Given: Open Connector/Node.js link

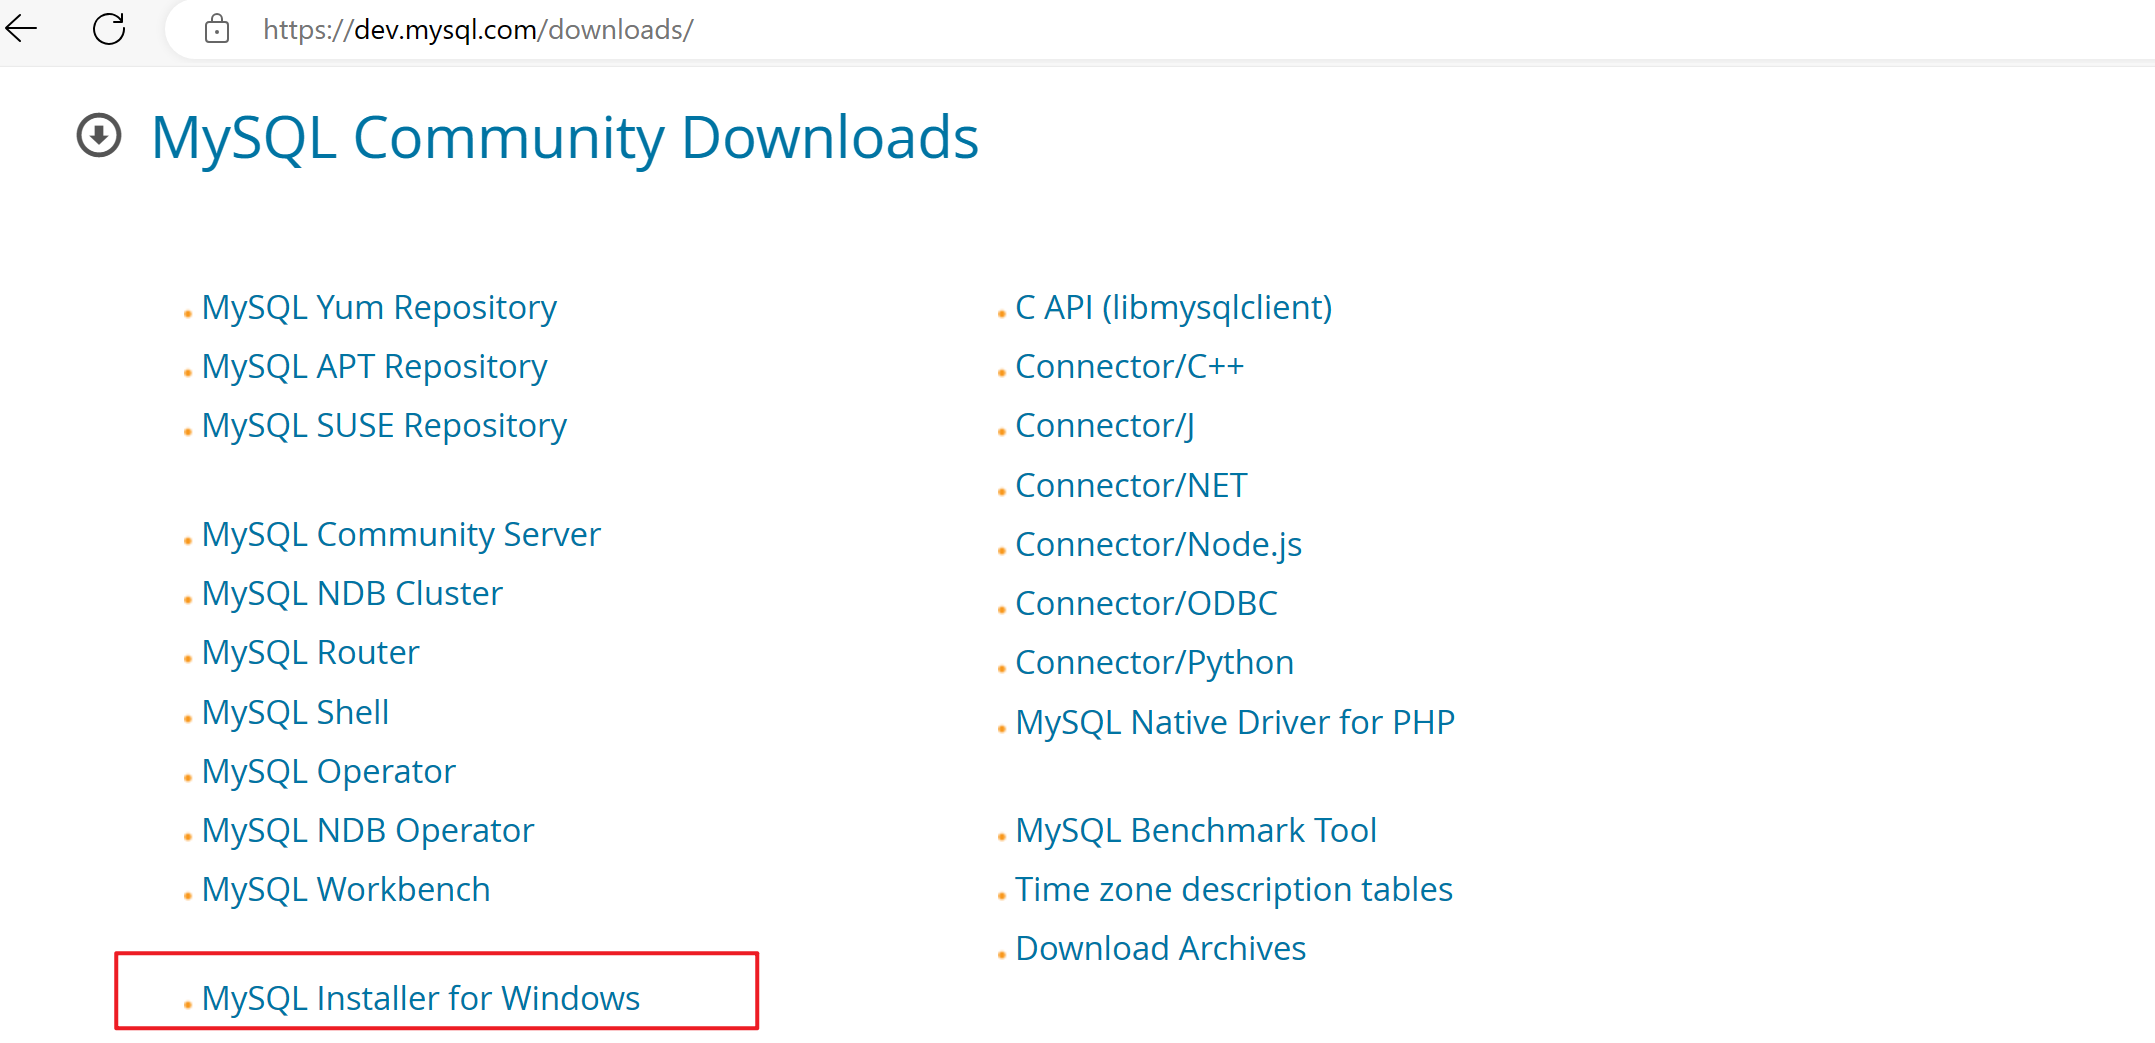Looking at the screenshot, I should tap(1158, 545).
